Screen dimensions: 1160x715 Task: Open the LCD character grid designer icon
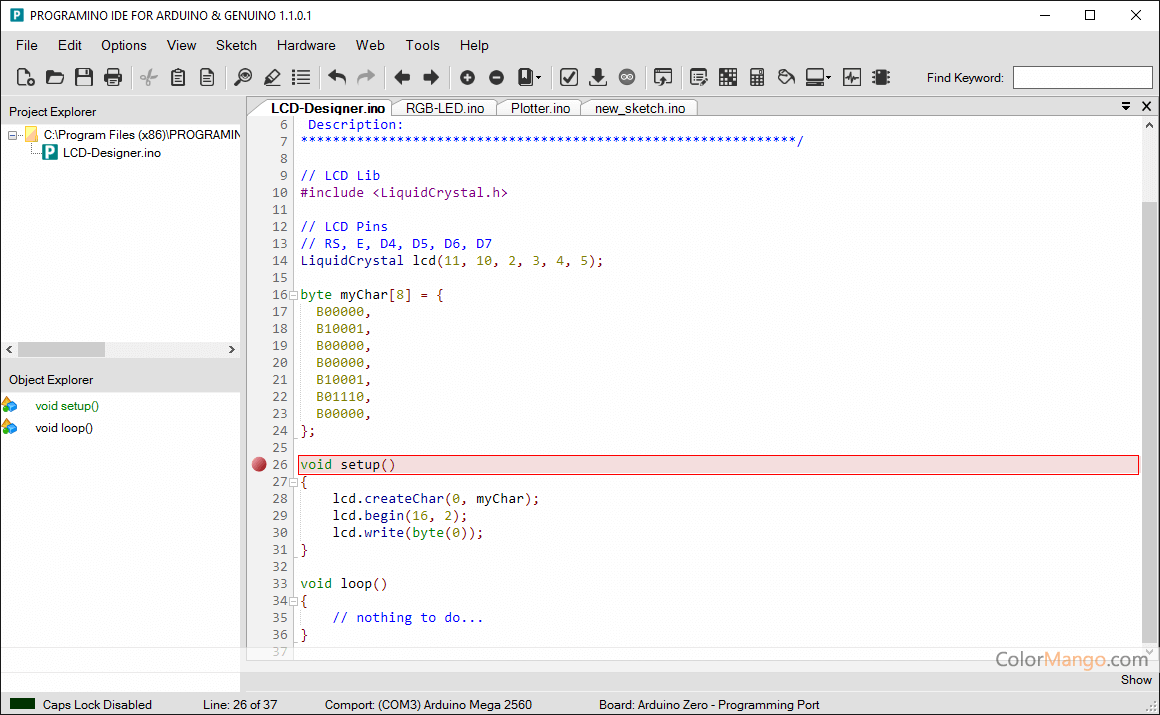(x=728, y=77)
